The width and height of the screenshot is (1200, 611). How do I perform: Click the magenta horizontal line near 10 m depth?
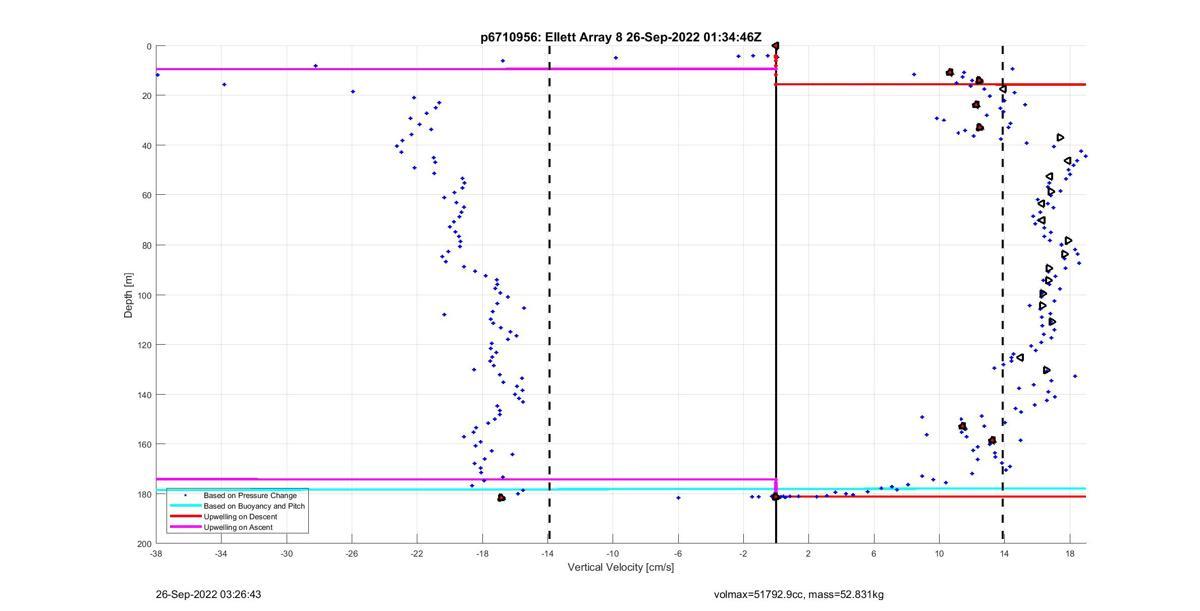click(x=466, y=69)
